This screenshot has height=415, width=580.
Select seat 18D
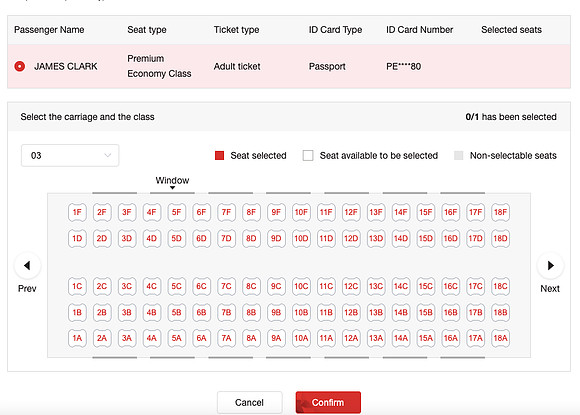pos(500,238)
